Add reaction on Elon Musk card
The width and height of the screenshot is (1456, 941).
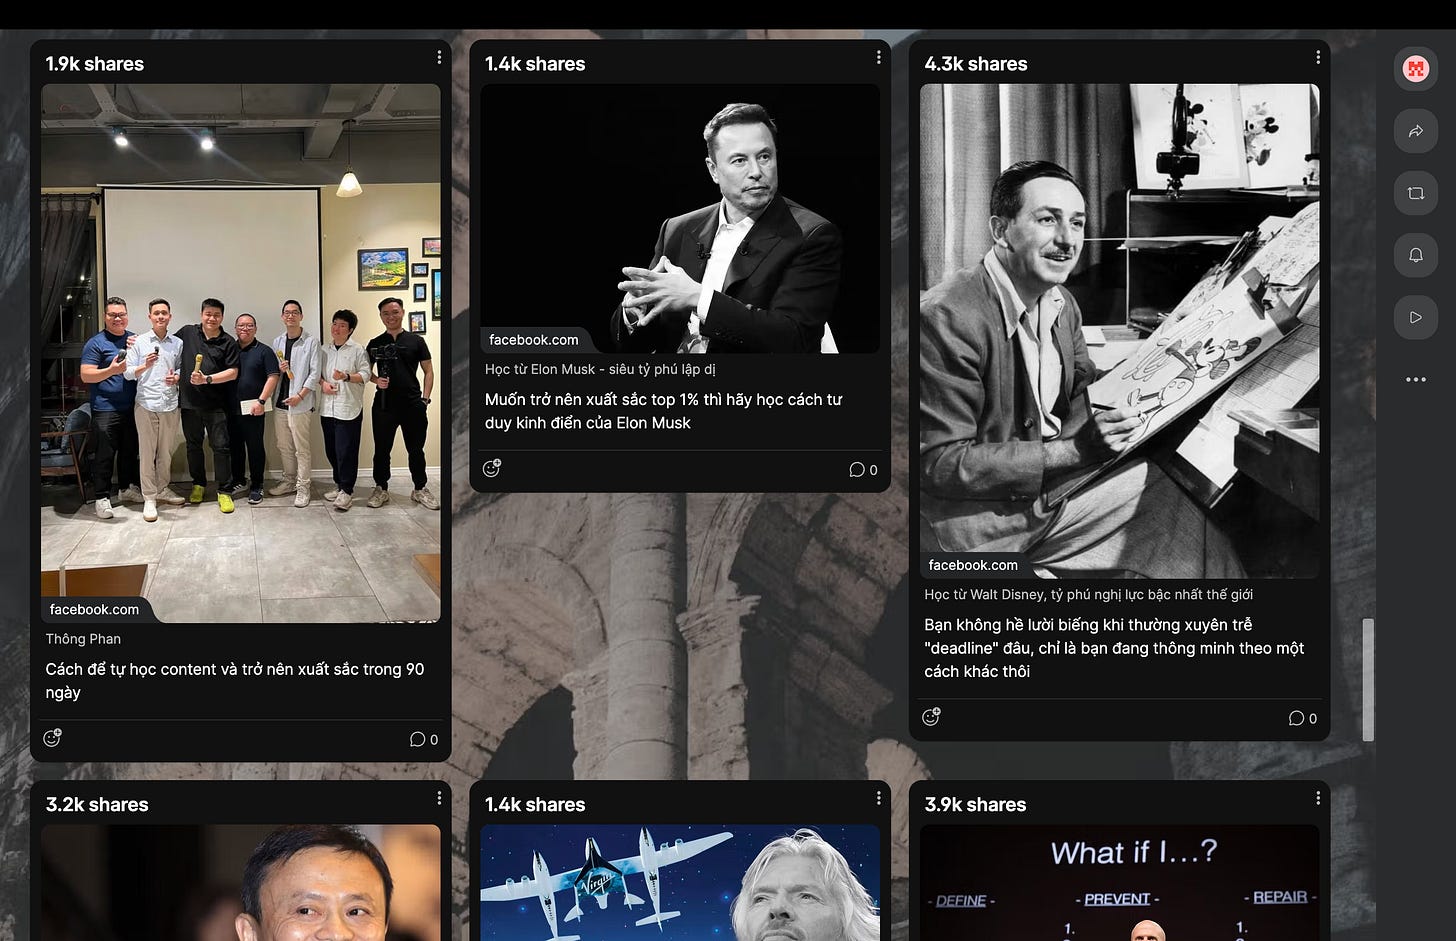click(492, 468)
